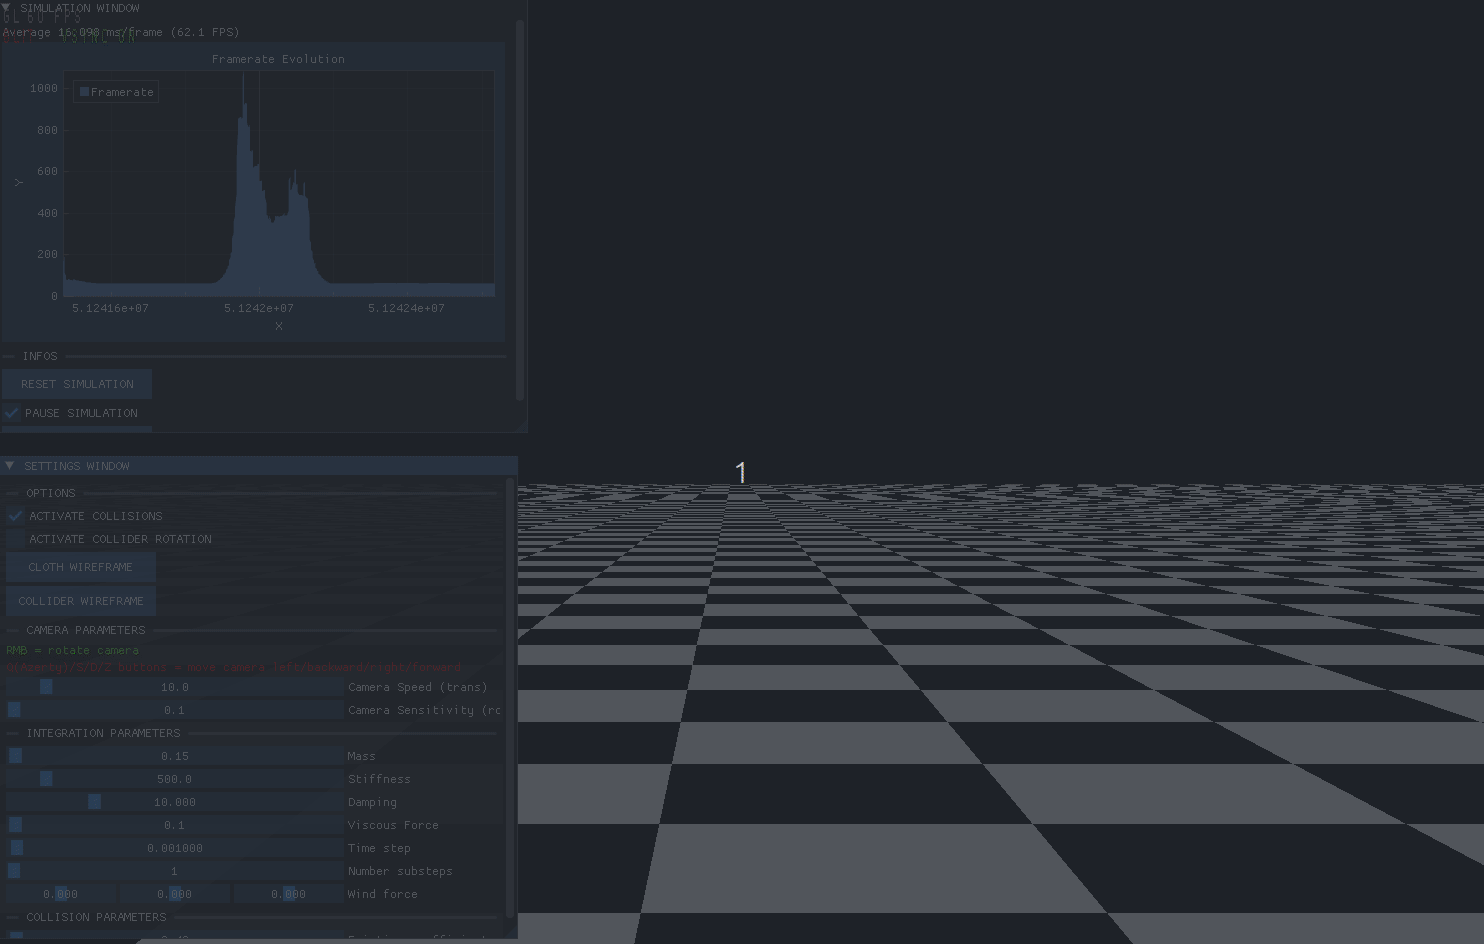Click the x-axis label 5.1242e+07
1484x944 pixels.
(x=259, y=308)
